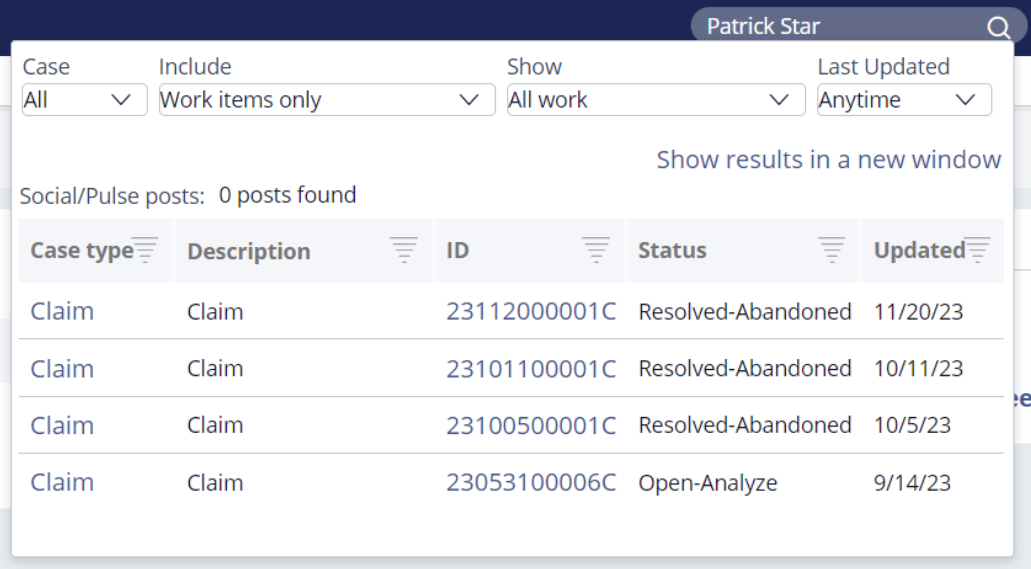
Task: Open the Show dropdown All work
Action: 656,100
